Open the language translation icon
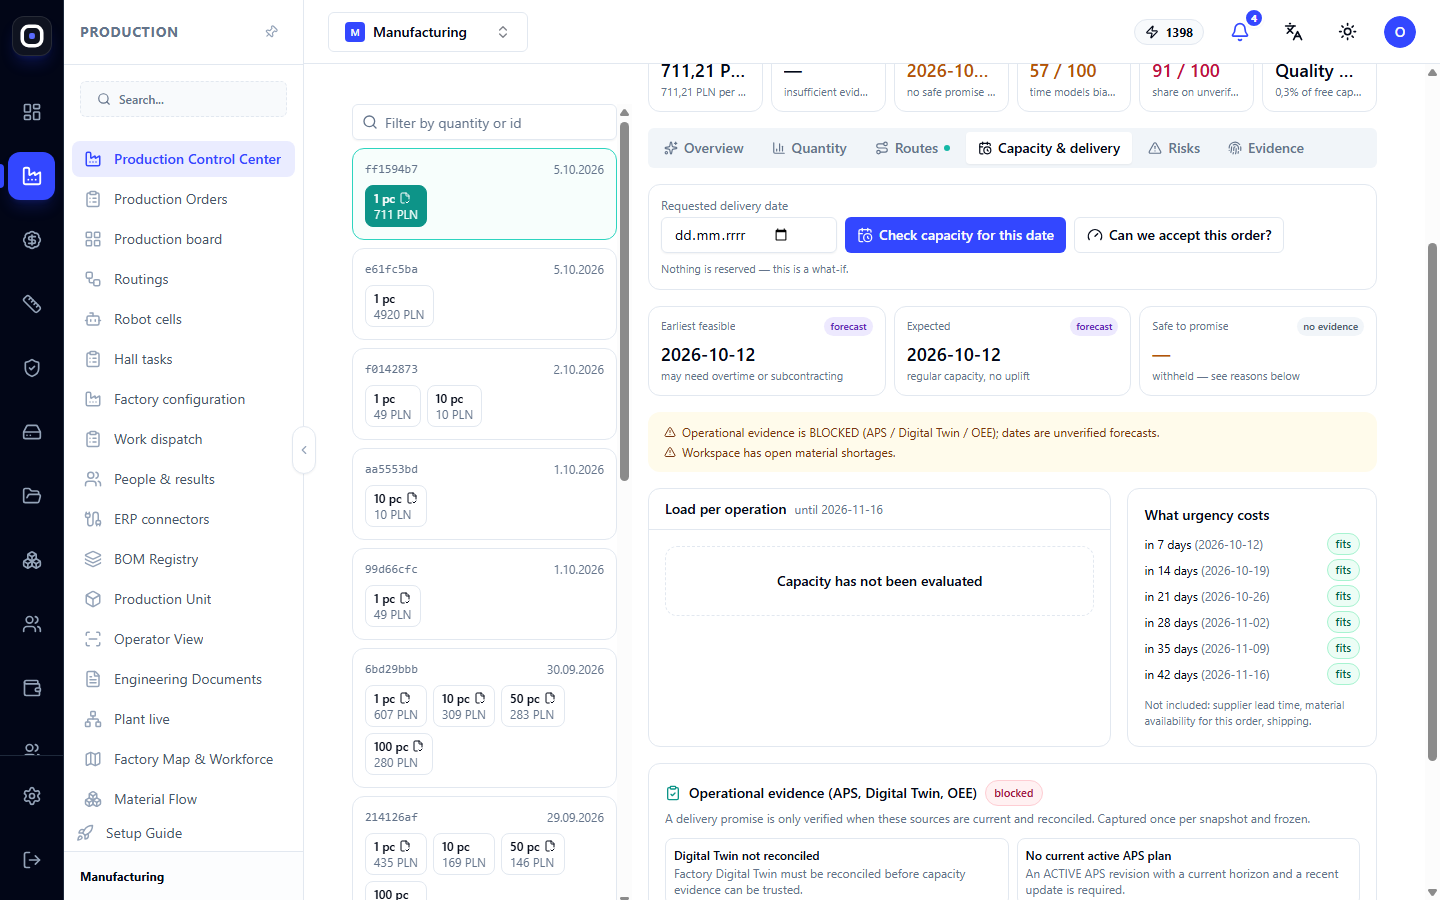Screen dimensions: 1440x900 coord(1293,32)
